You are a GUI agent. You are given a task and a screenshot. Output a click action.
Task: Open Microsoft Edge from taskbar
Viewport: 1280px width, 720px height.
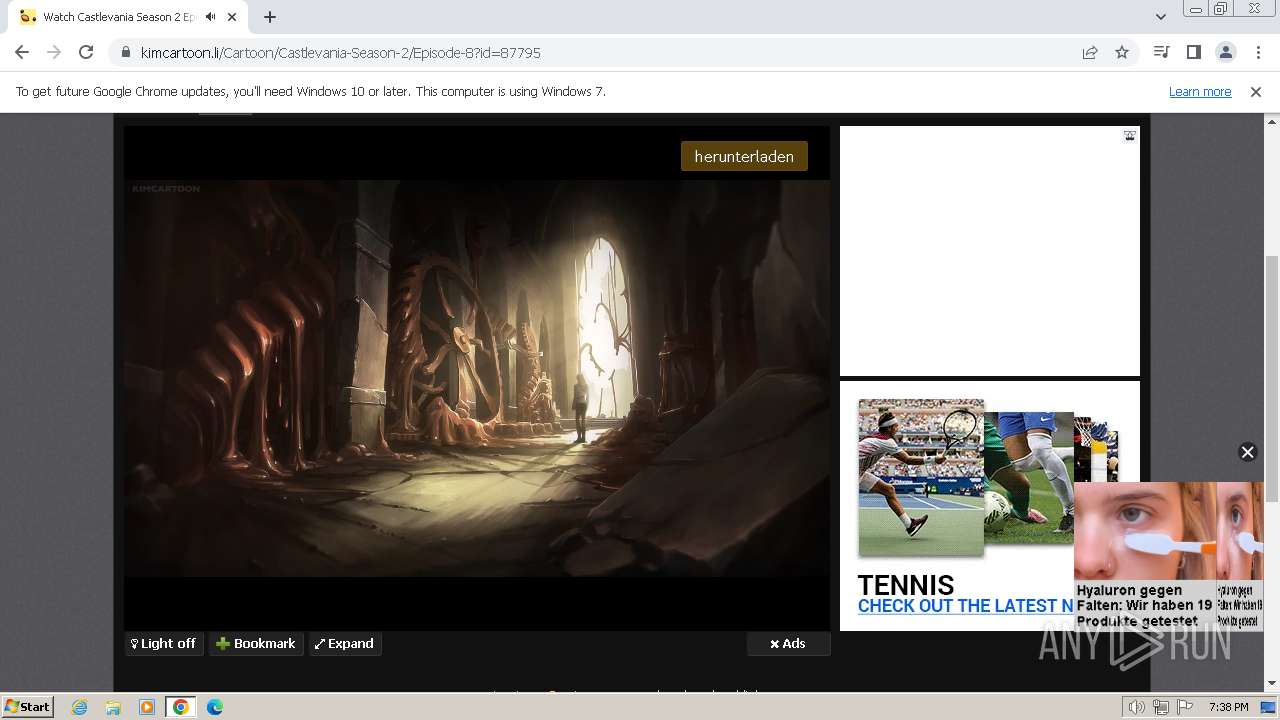[x=215, y=707]
